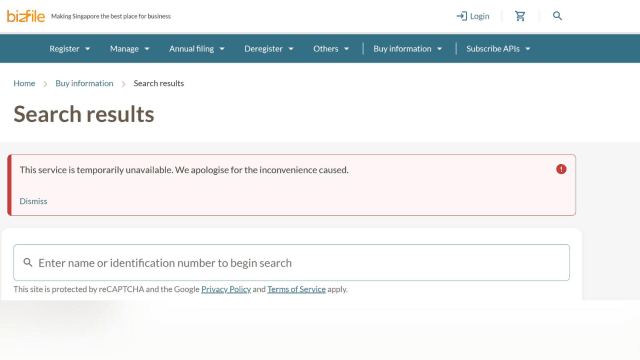Click the bizfile logo
The width and height of the screenshot is (640, 360).
[26, 16]
